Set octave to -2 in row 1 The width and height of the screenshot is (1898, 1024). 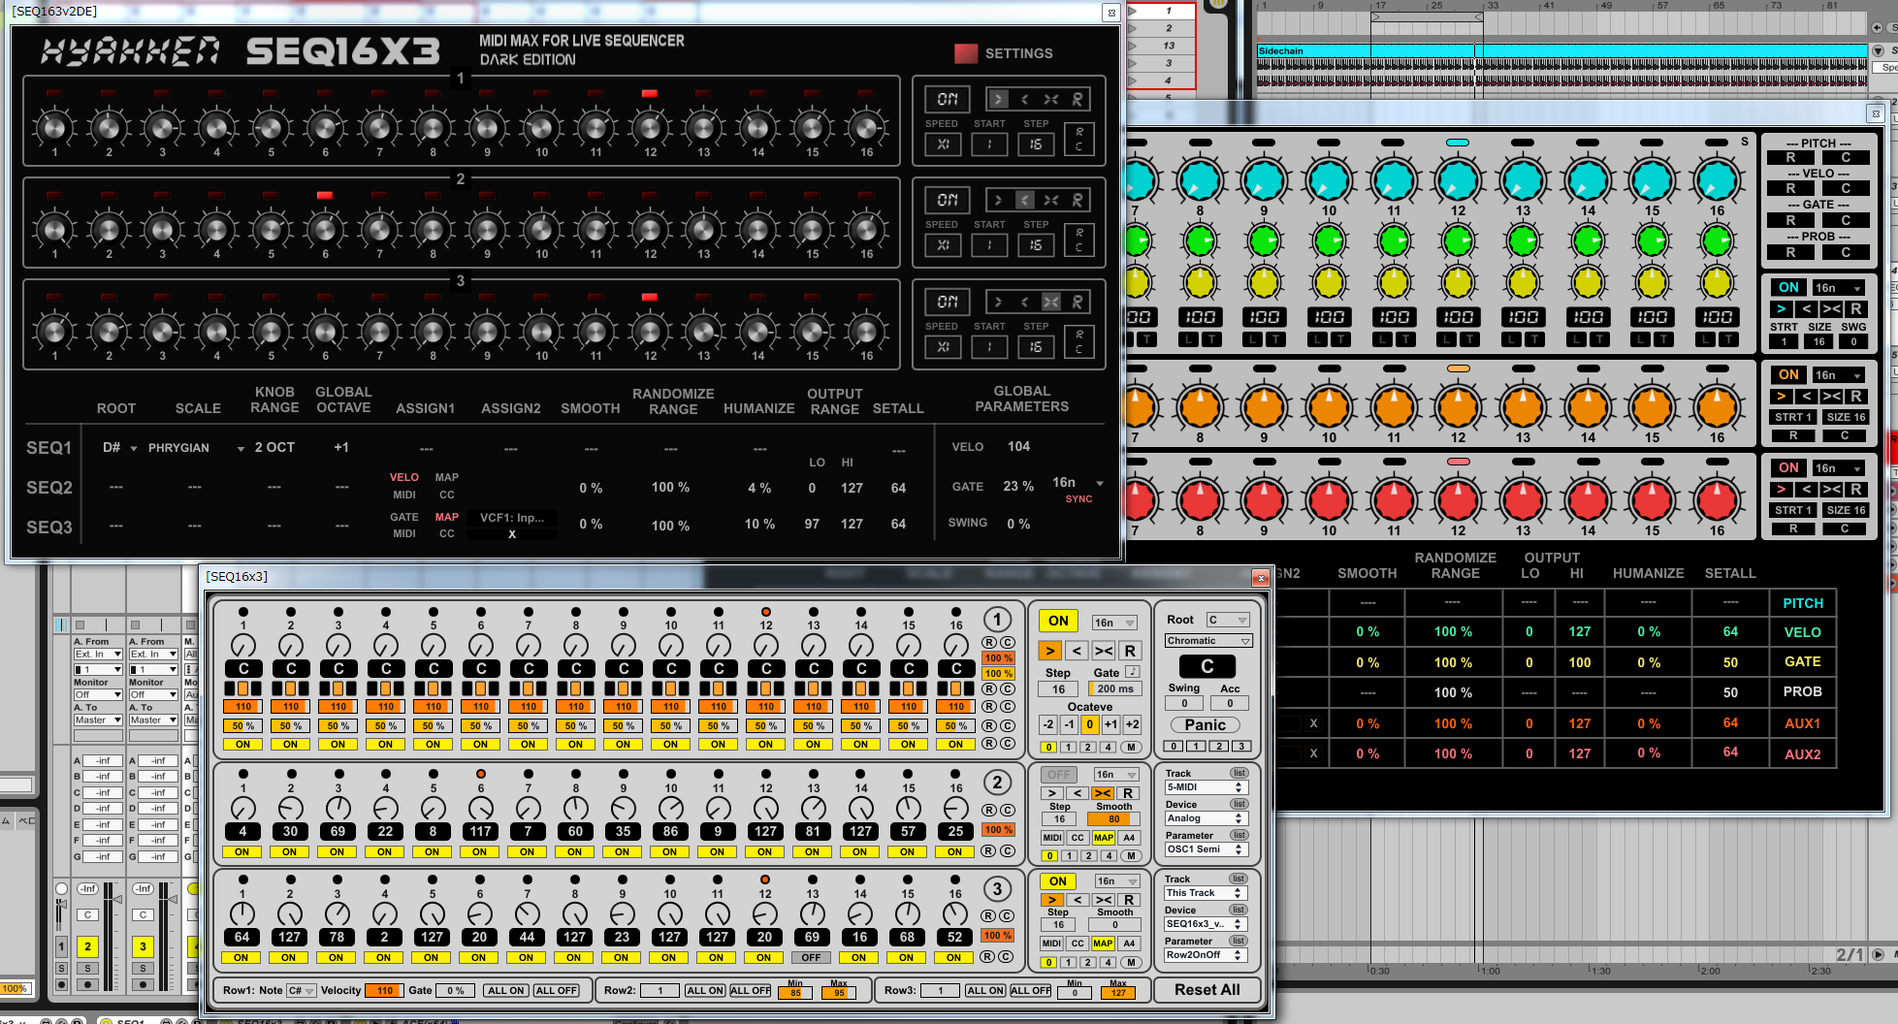coord(1048,725)
